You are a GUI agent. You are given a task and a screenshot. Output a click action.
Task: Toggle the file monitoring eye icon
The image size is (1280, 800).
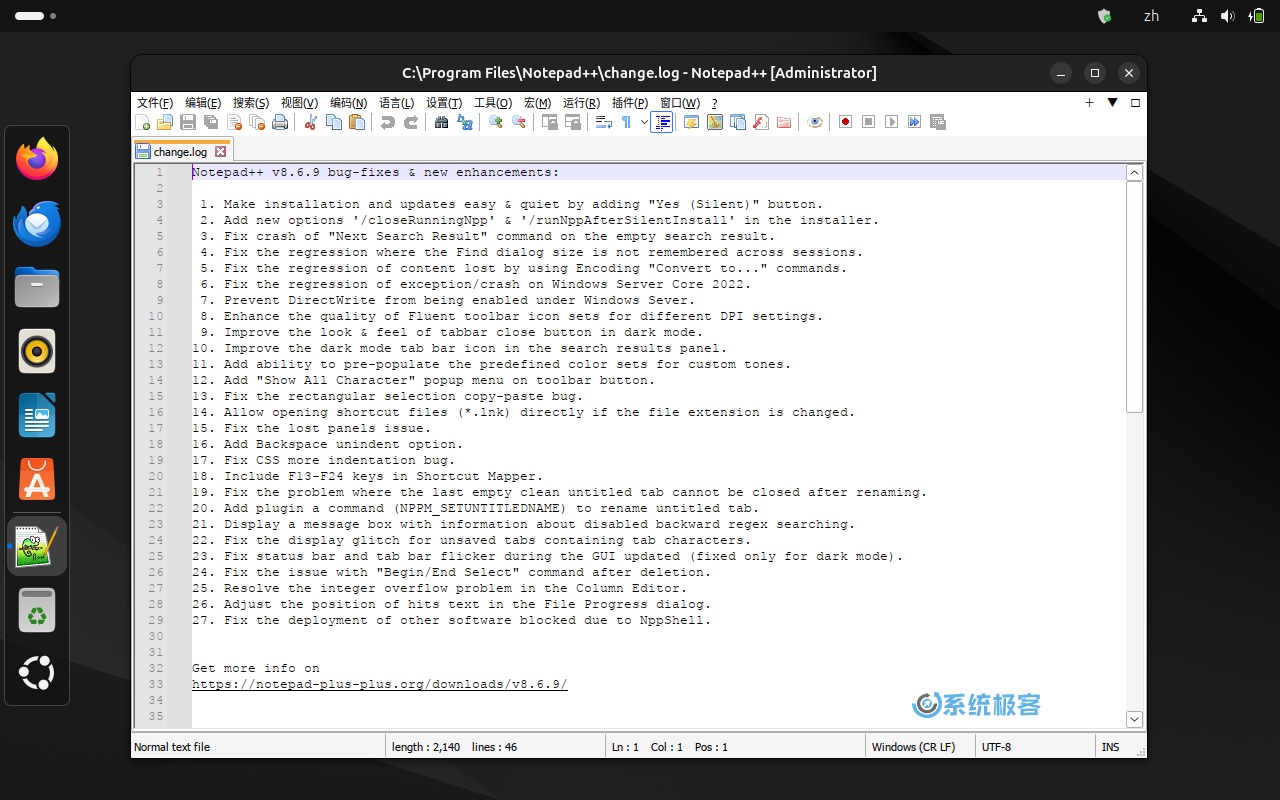[x=815, y=122]
